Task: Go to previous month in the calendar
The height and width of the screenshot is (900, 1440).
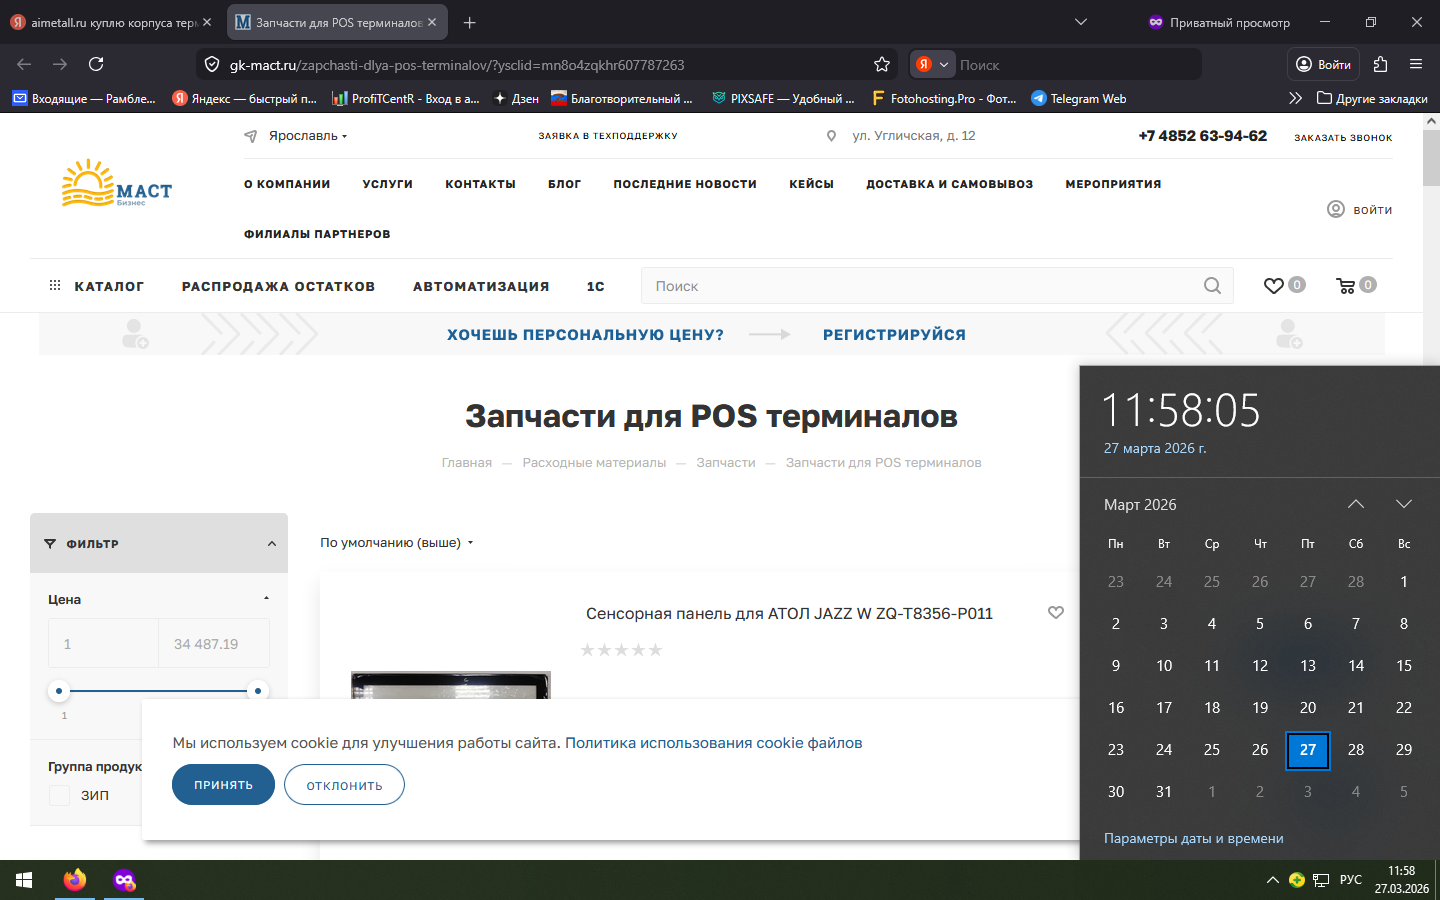Action: pos(1355,504)
